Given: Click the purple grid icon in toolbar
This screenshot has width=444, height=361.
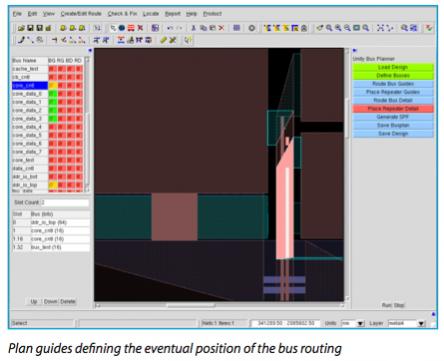Looking at the screenshot, I should (x=237, y=28).
